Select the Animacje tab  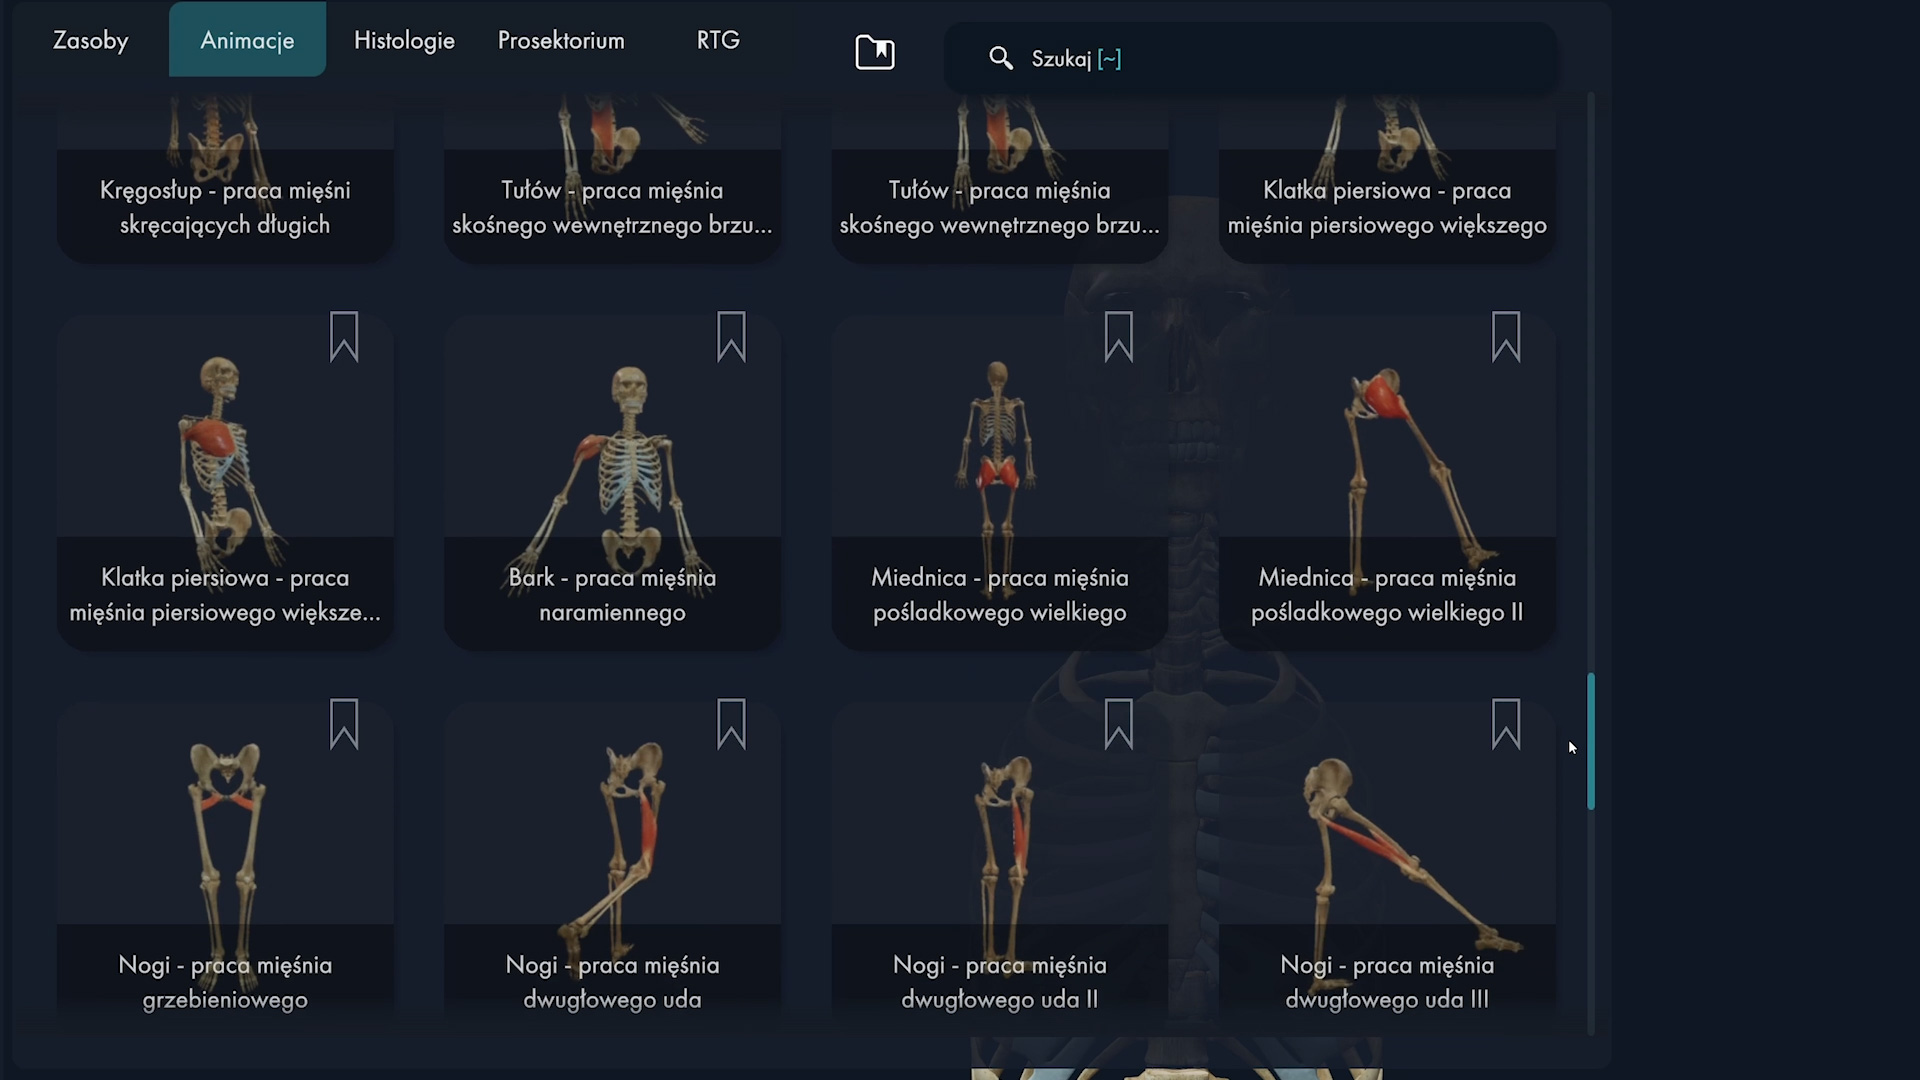pyautogui.click(x=247, y=40)
